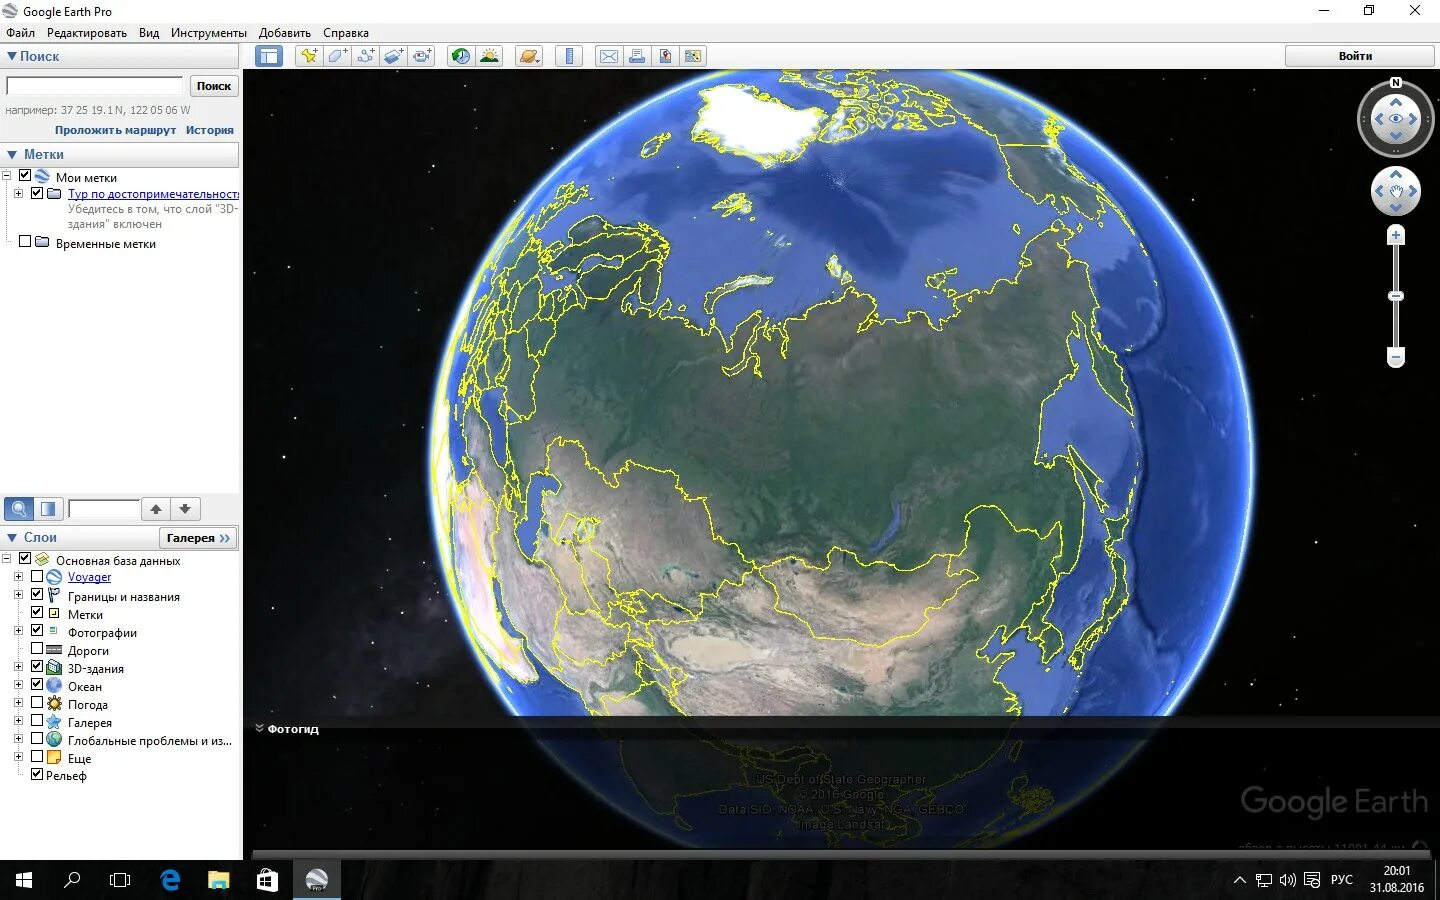This screenshot has width=1440, height=900.
Task: Click the eye look-around joystick center
Action: click(x=1396, y=119)
